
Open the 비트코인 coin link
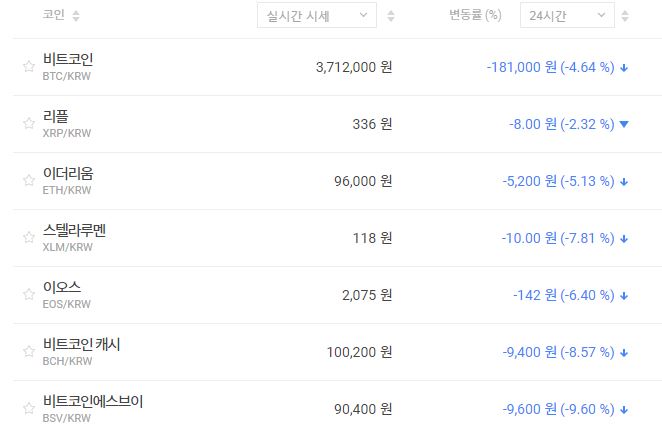point(68,59)
